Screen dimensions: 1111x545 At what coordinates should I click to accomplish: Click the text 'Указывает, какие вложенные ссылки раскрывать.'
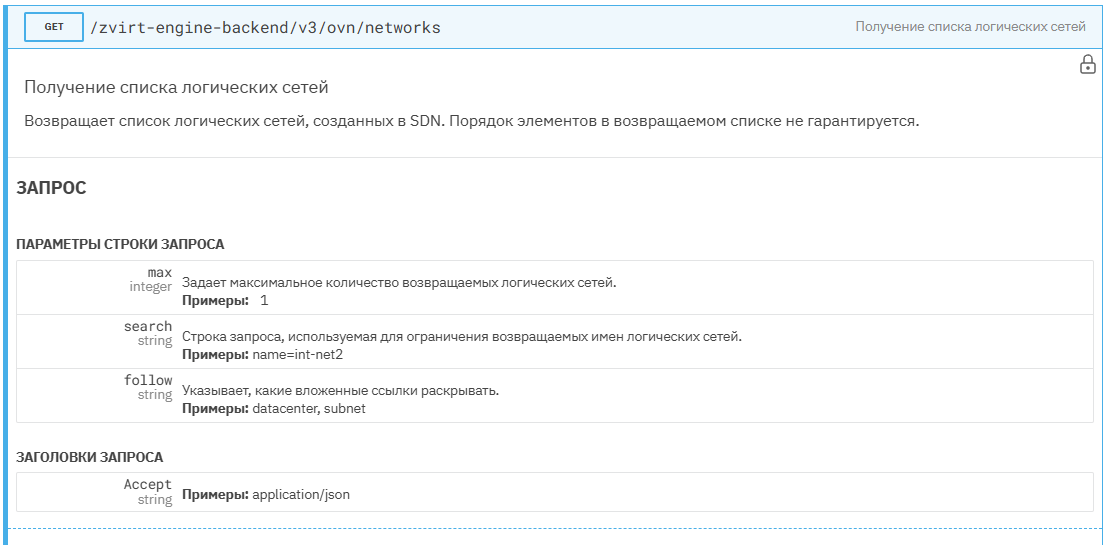341,391
